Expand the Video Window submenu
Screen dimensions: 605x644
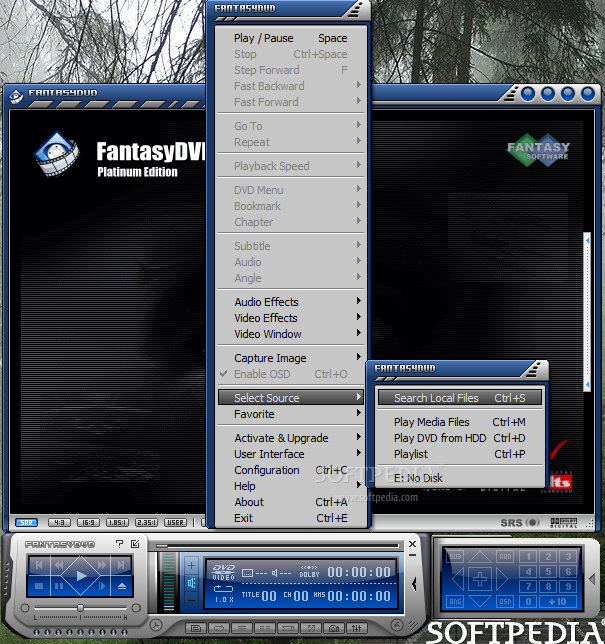pos(291,334)
